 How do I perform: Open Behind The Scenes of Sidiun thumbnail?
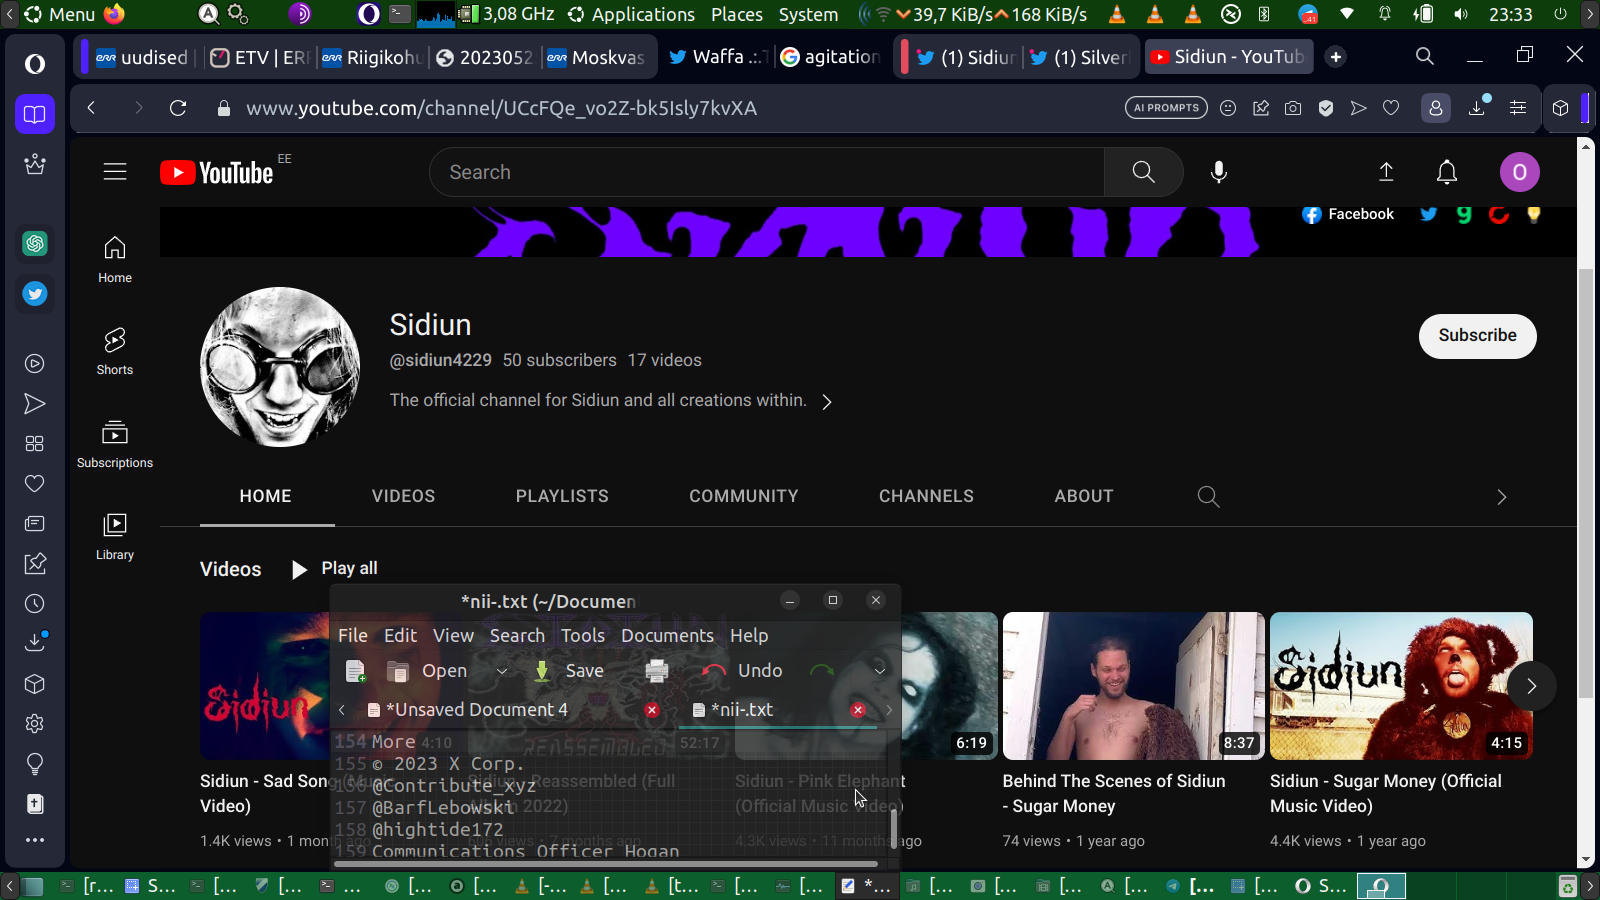point(1134,686)
